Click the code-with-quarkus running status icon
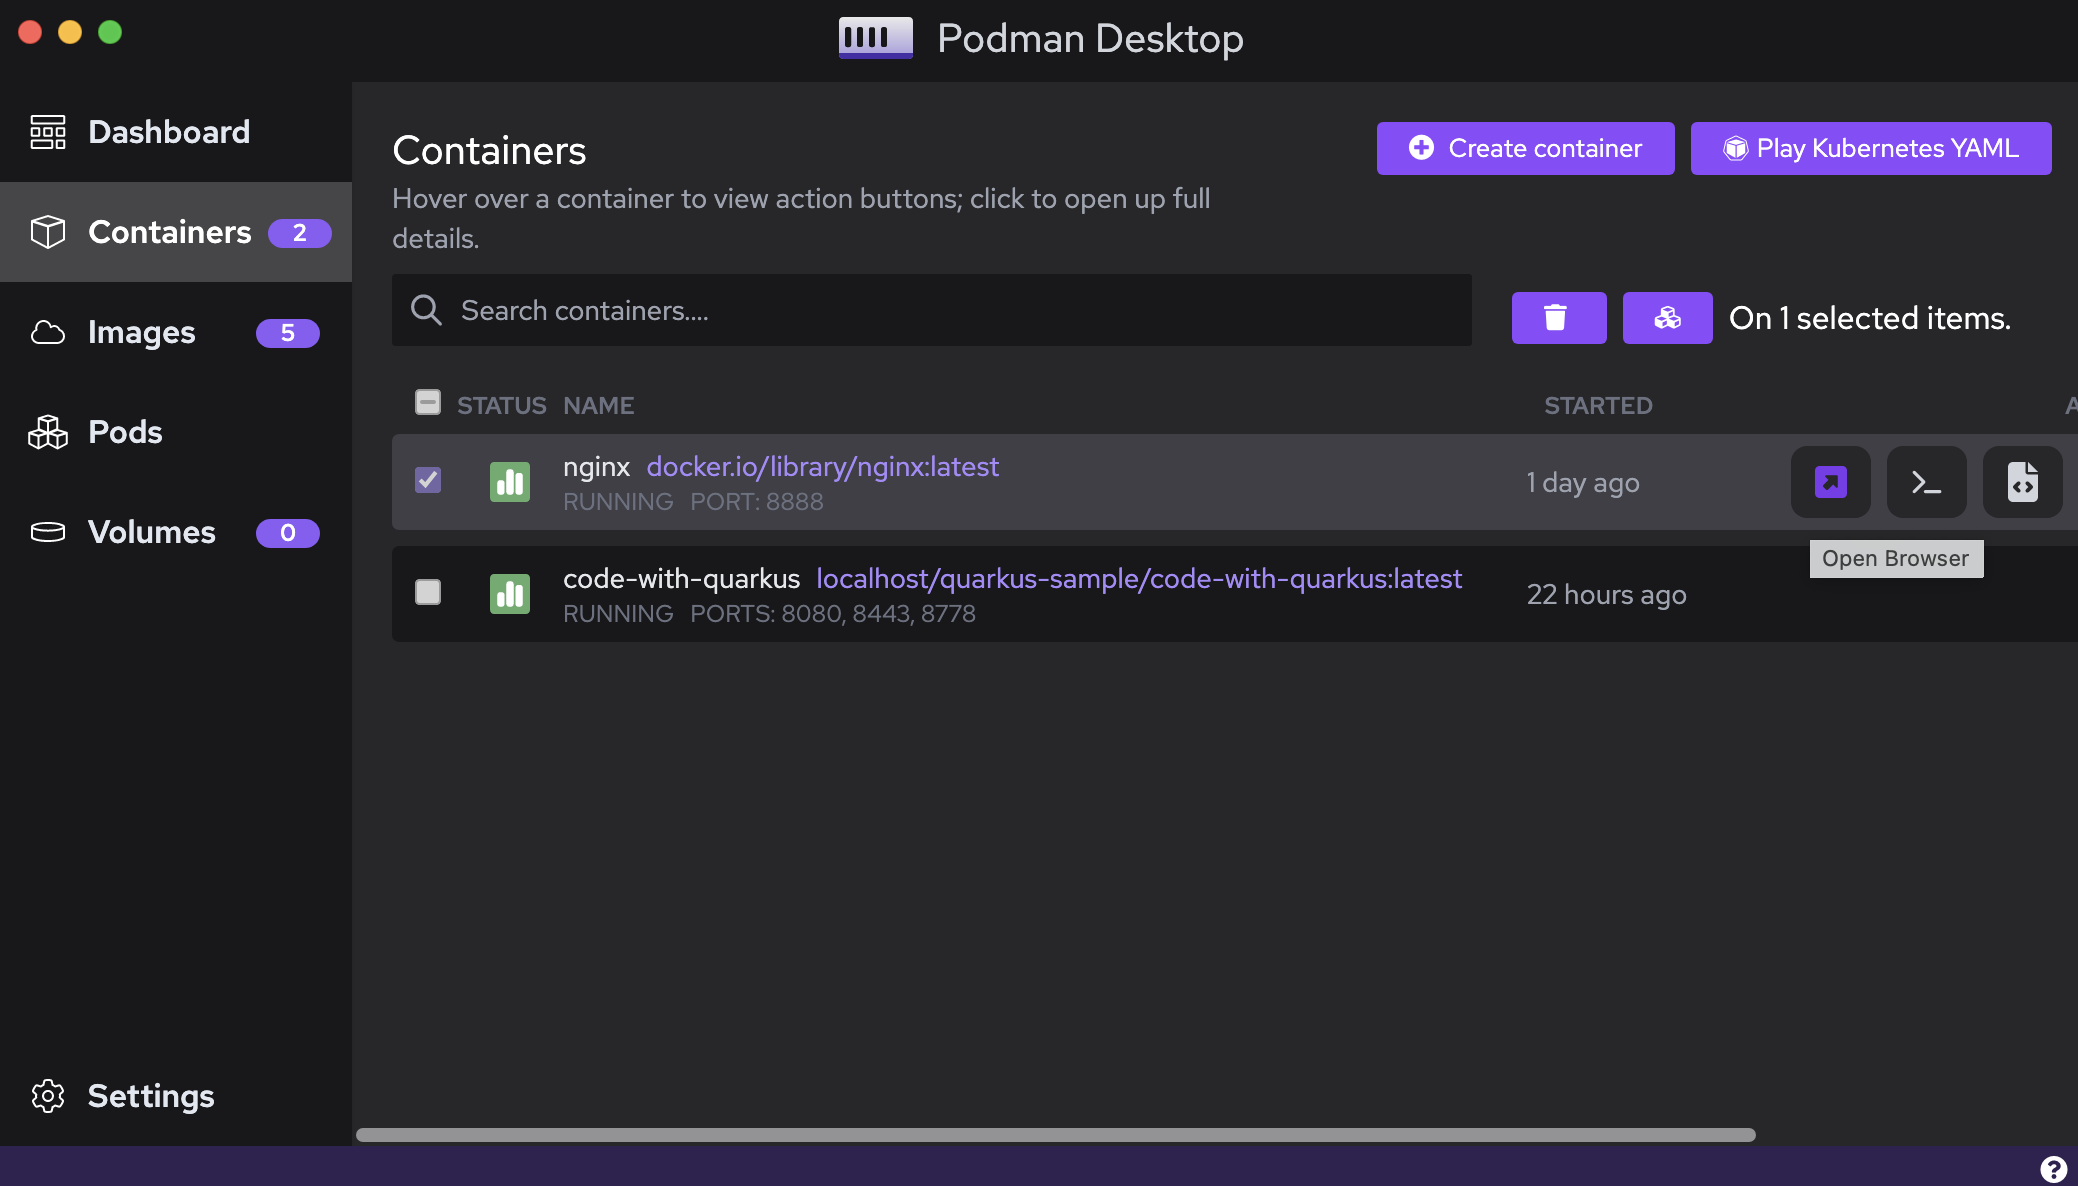This screenshot has width=2078, height=1186. pos(510,594)
